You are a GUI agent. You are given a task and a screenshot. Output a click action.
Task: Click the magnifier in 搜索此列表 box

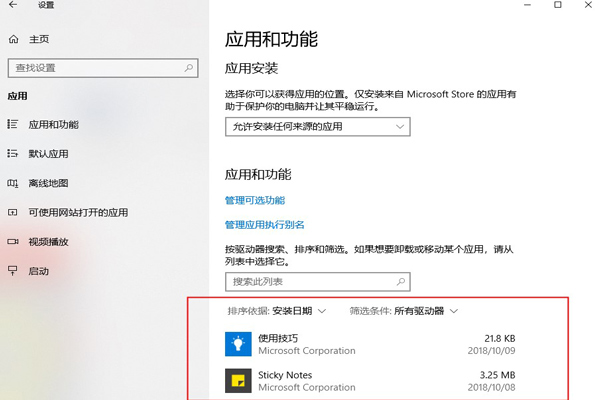pos(401,282)
